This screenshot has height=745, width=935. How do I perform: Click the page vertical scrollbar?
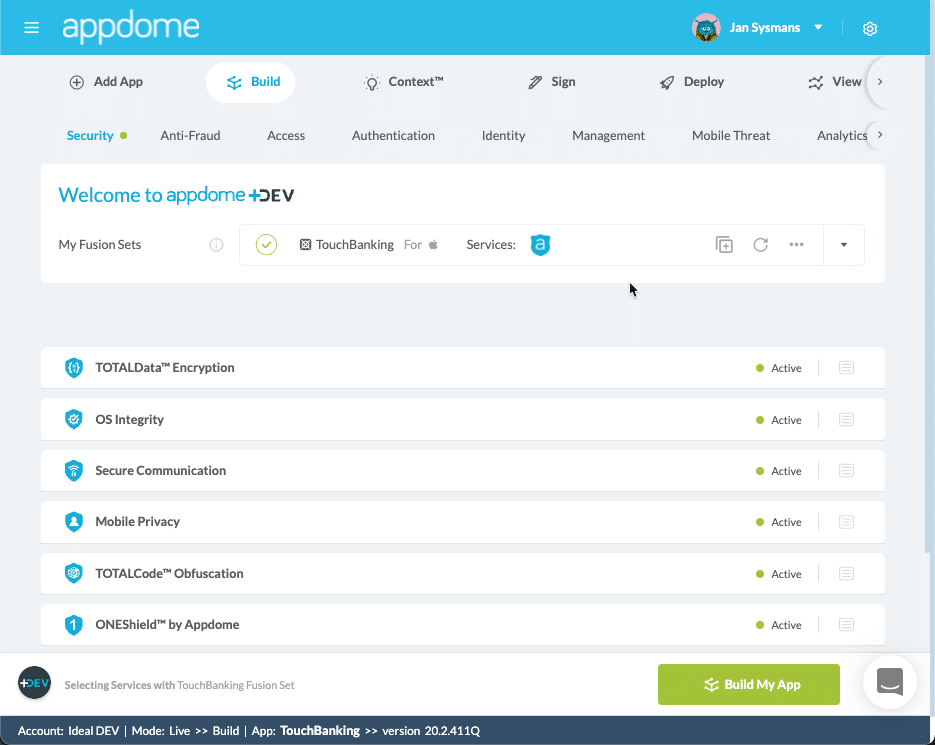927,304
